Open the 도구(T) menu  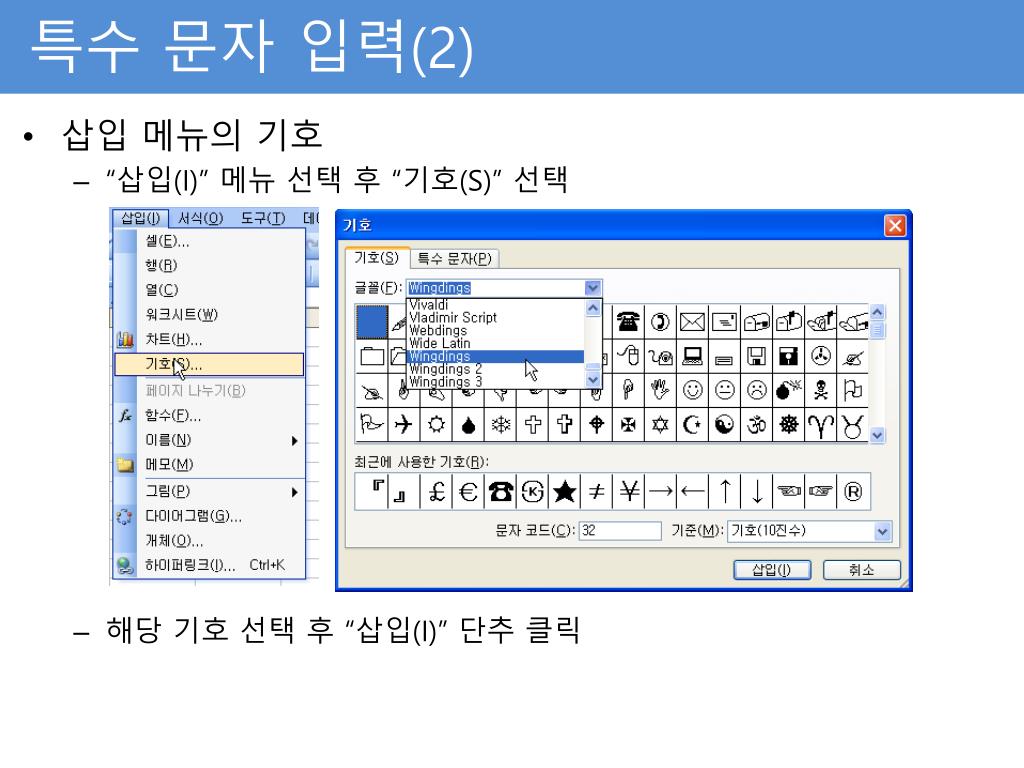pos(263,218)
